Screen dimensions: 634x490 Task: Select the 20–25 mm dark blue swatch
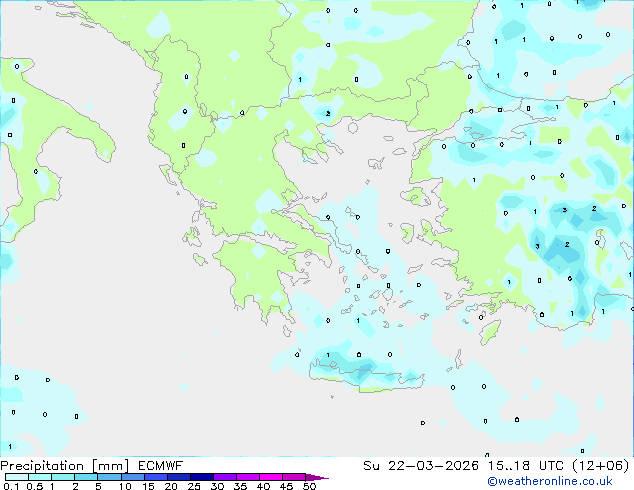pyautogui.click(x=179, y=477)
